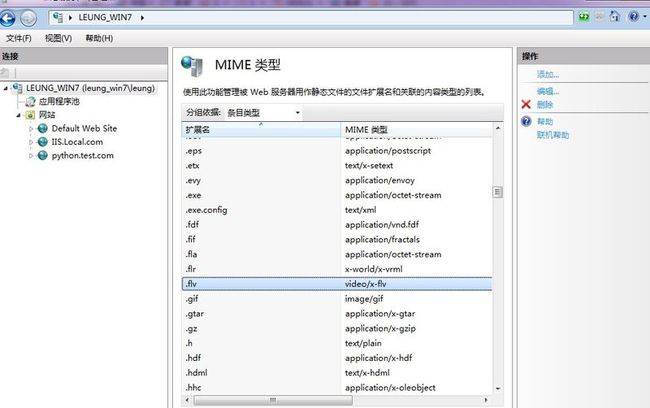This screenshot has height=408, width=650.
Task: Open the group-by 条目类型 dropdown
Action: click(263, 113)
